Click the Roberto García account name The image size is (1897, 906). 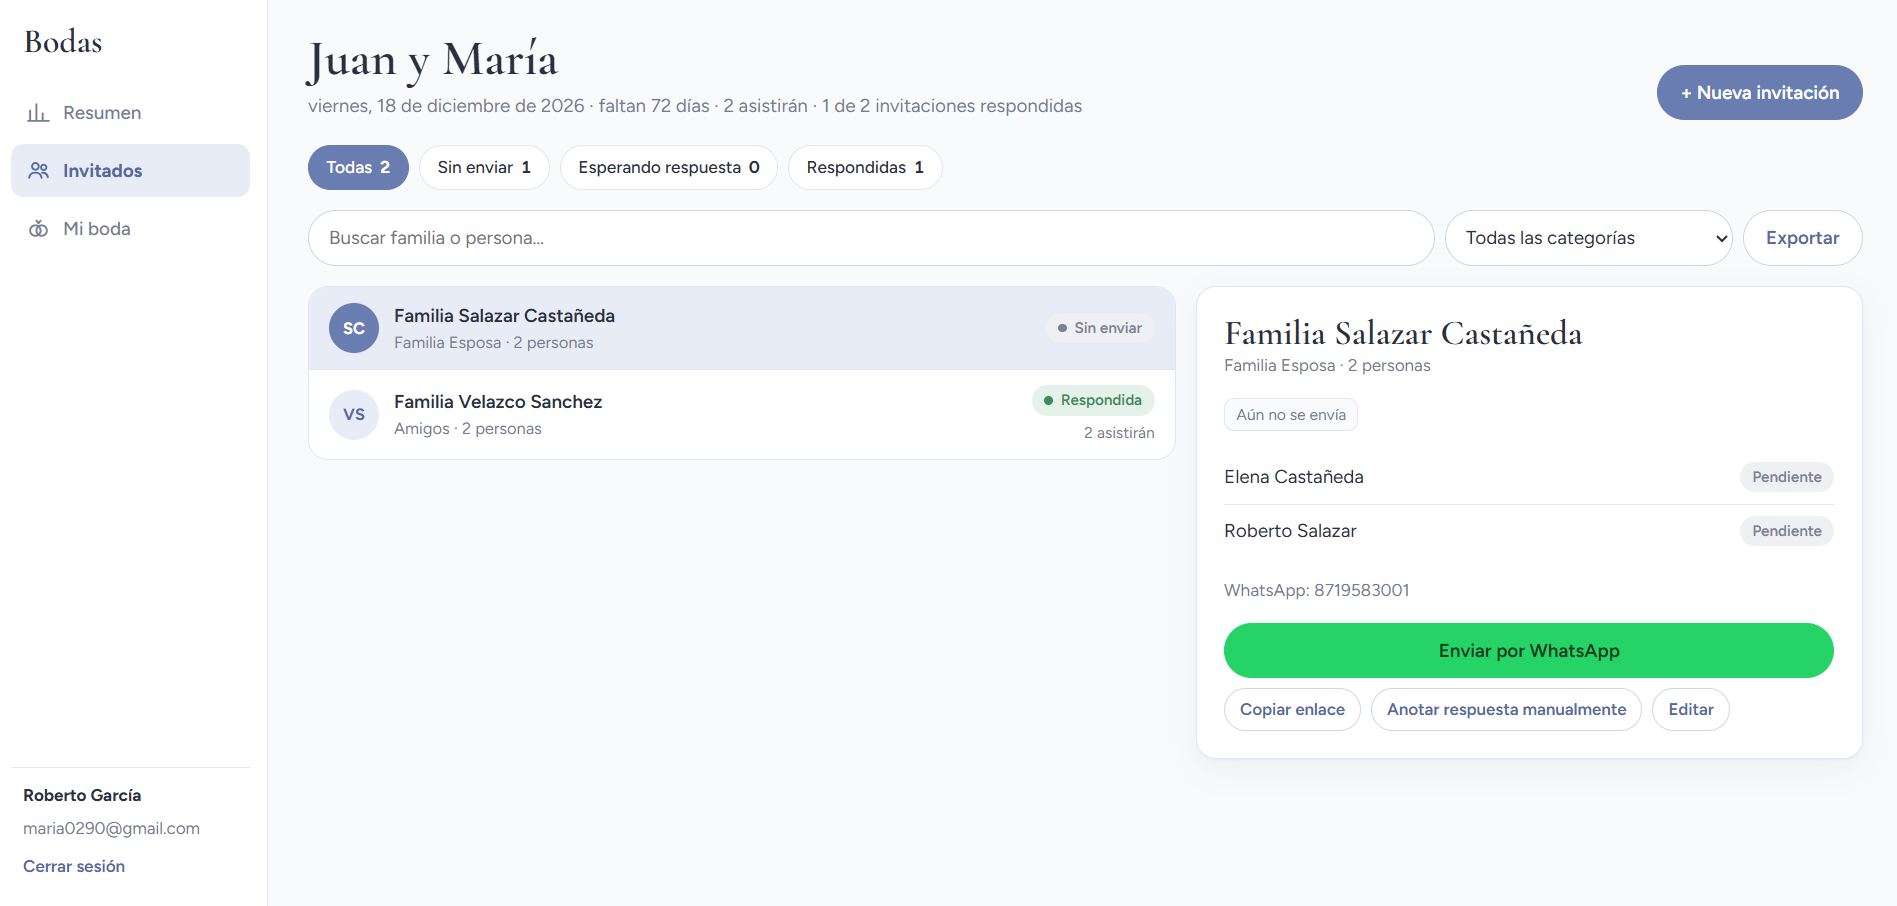click(82, 796)
